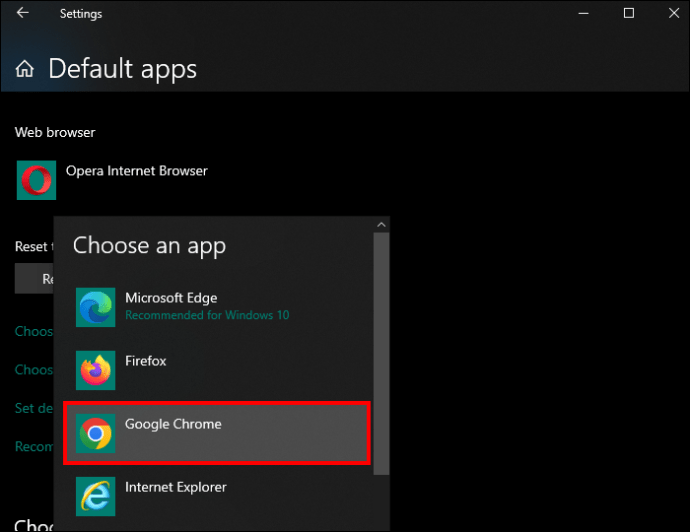Screen dimensions: 690x532
Task: Open Settings home via the house icon
Action: [25, 69]
